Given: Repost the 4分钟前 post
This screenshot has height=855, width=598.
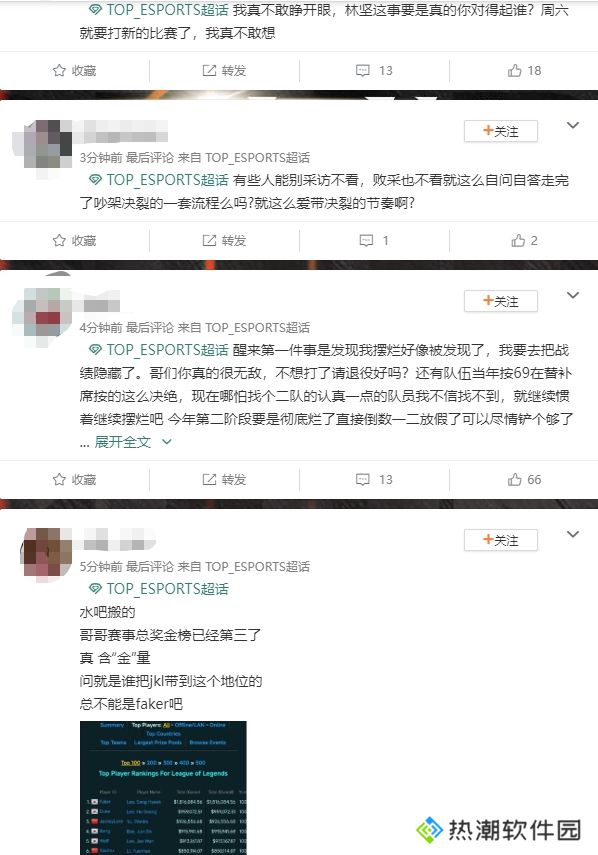Looking at the screenshot, I should (224, 480).
